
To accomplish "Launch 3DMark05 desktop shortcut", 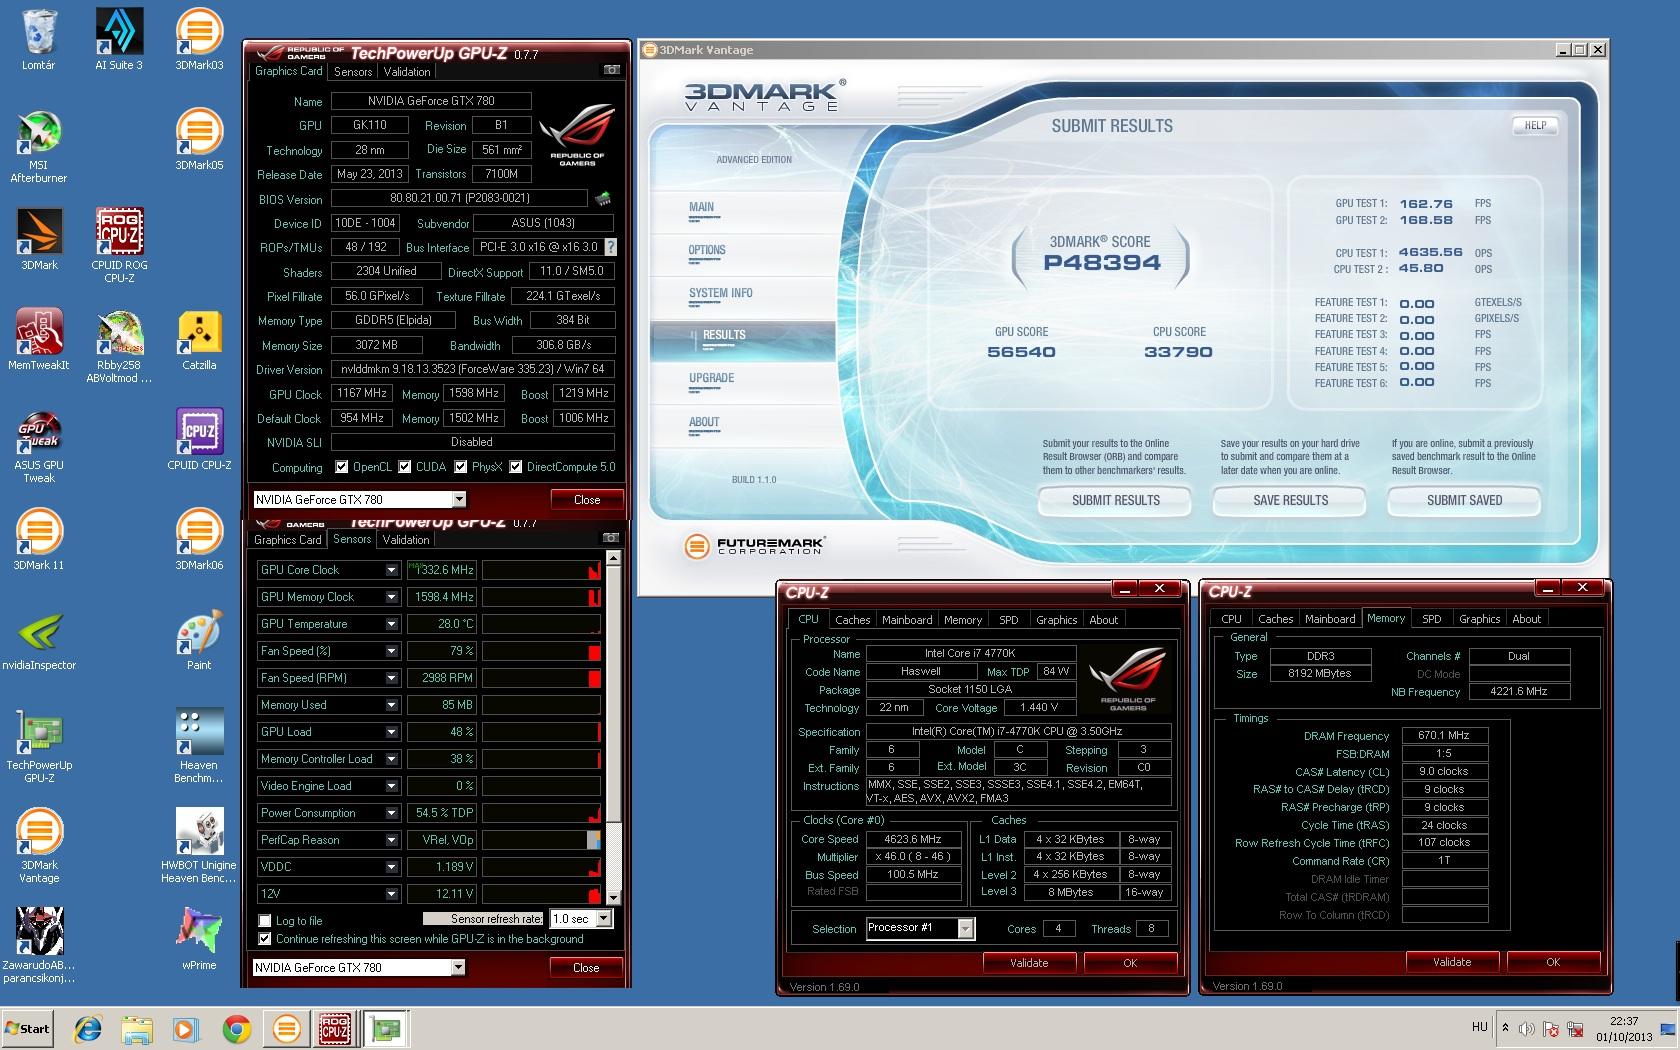I will (x=199, y=140).
